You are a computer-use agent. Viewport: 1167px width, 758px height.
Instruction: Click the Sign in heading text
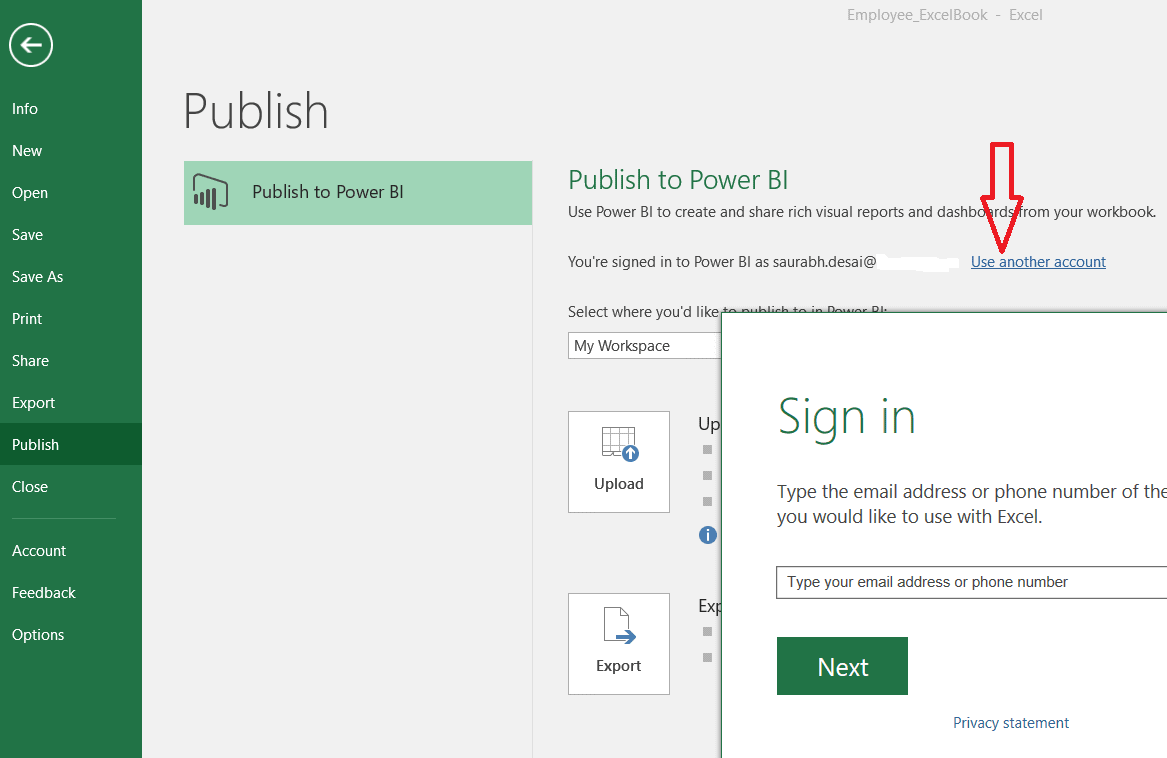tap(847, 418)
